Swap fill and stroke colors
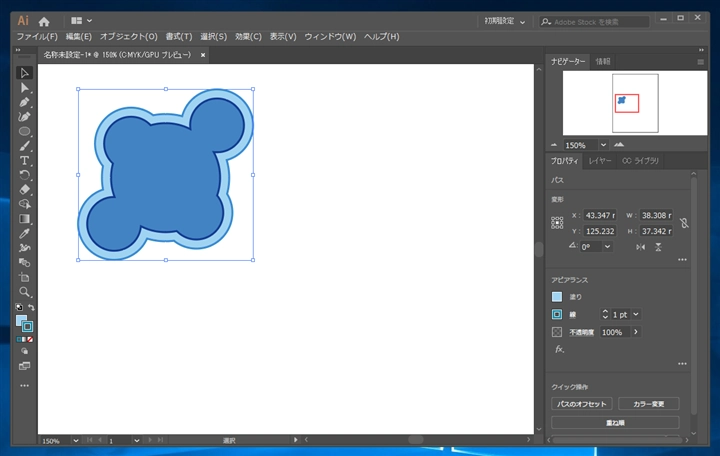 tap(31, 307)
